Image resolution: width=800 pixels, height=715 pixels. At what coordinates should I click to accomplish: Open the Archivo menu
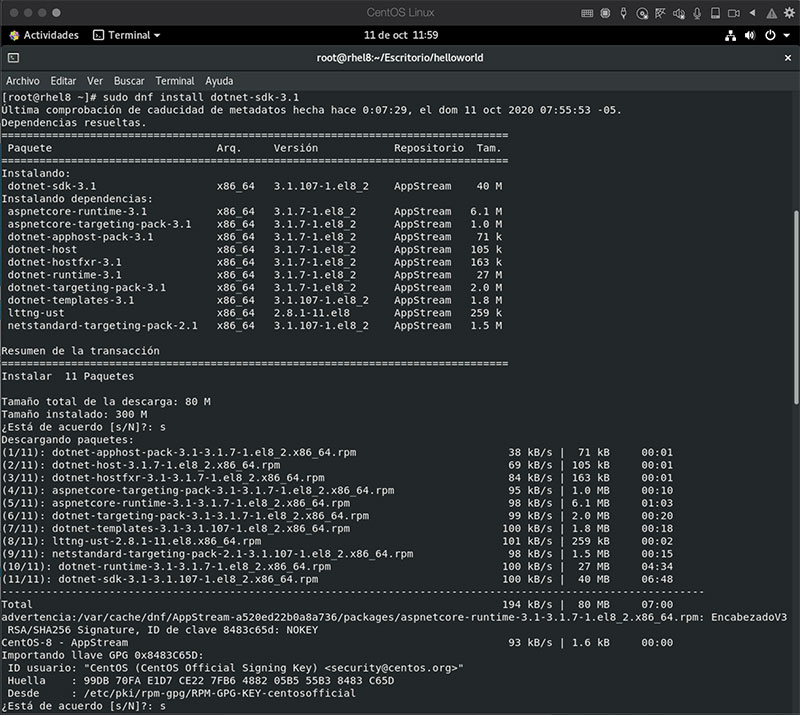tap(22, 81)
